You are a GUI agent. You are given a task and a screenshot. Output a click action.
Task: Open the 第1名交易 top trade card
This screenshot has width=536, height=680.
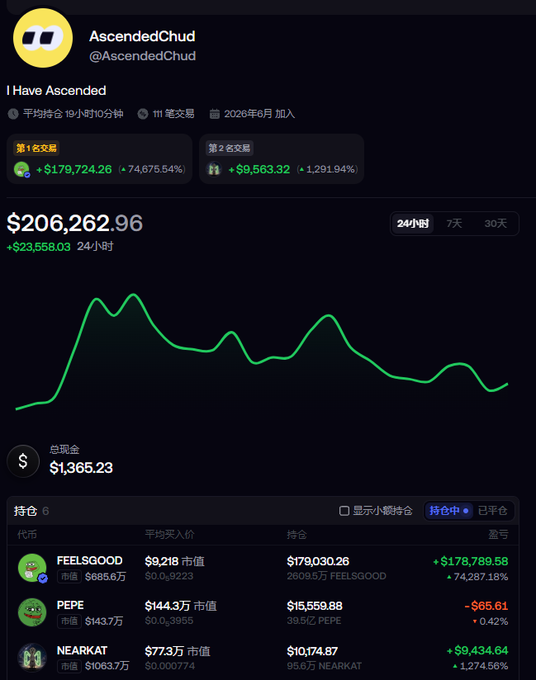[99, 159]
